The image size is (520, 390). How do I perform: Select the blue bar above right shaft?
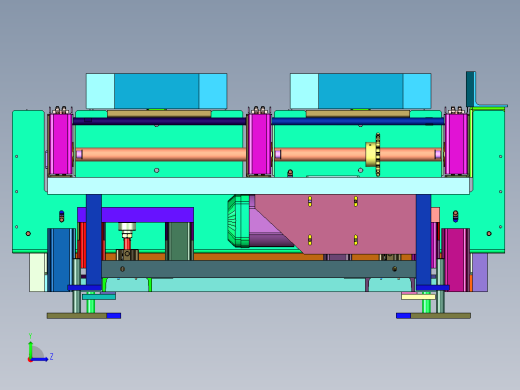[358, 121]
